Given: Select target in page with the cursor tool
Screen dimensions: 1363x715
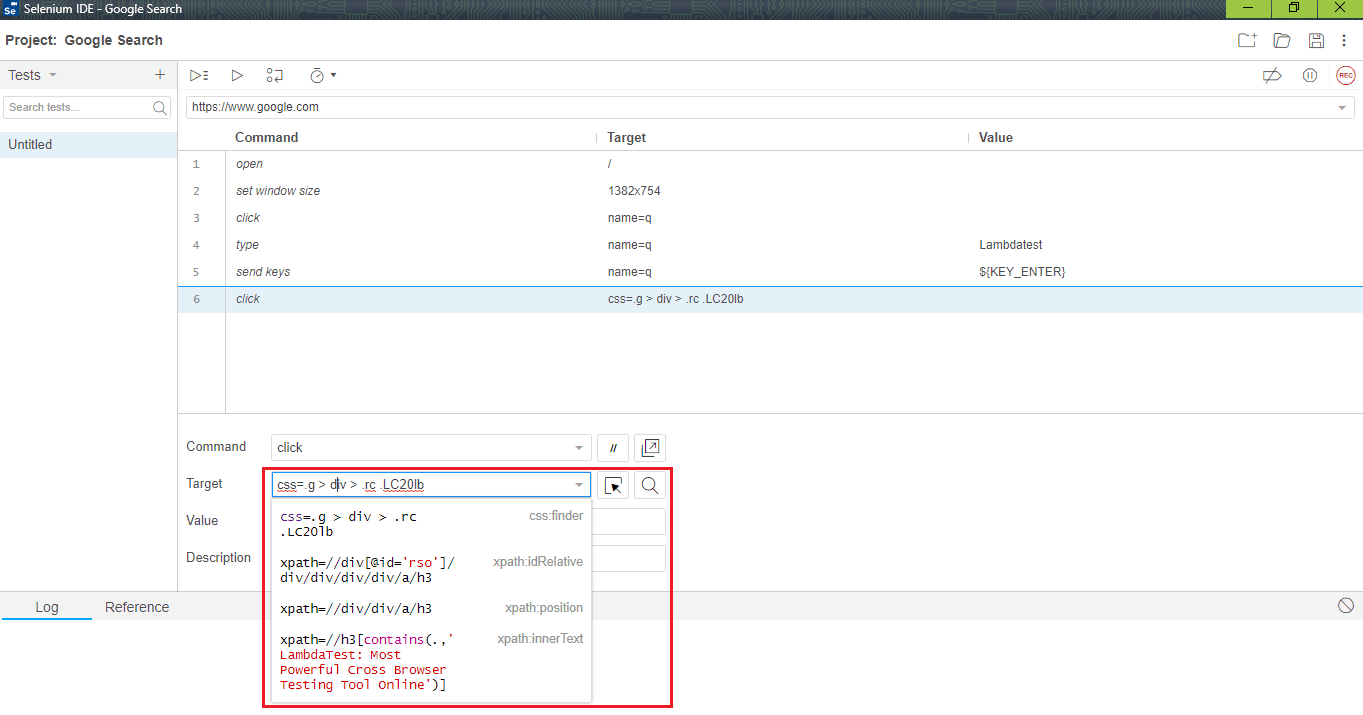Looking at the screenshot, I should [x=613, y=484].
